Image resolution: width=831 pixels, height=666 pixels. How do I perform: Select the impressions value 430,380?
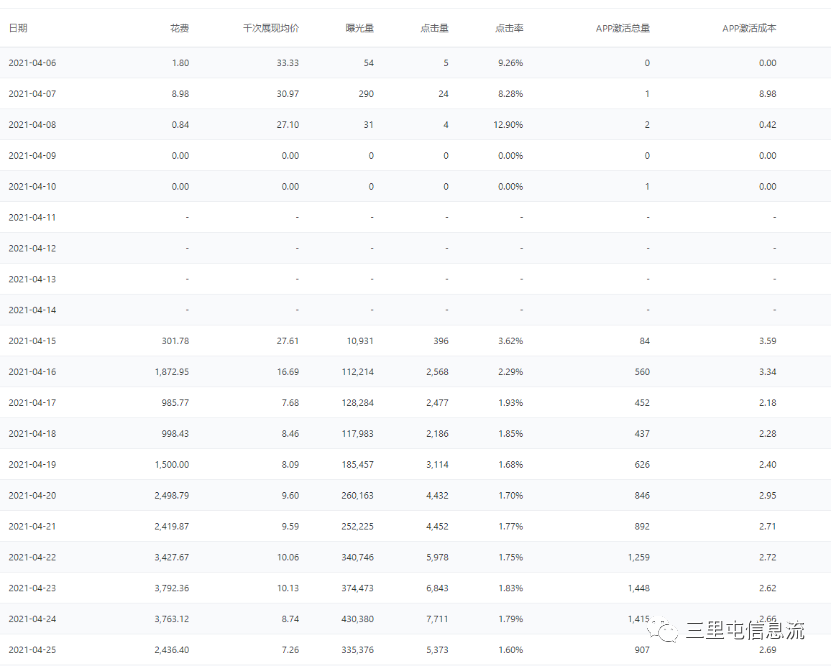351,619
